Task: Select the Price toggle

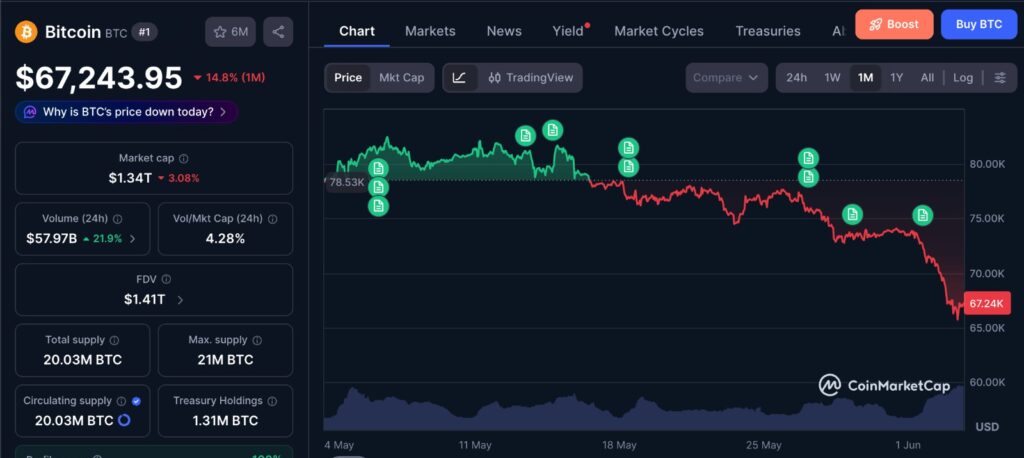Action: [348, 78]
